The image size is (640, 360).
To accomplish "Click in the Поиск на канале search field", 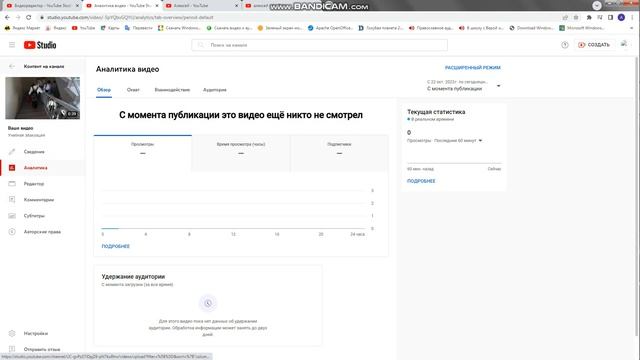I will click(320, 45).
